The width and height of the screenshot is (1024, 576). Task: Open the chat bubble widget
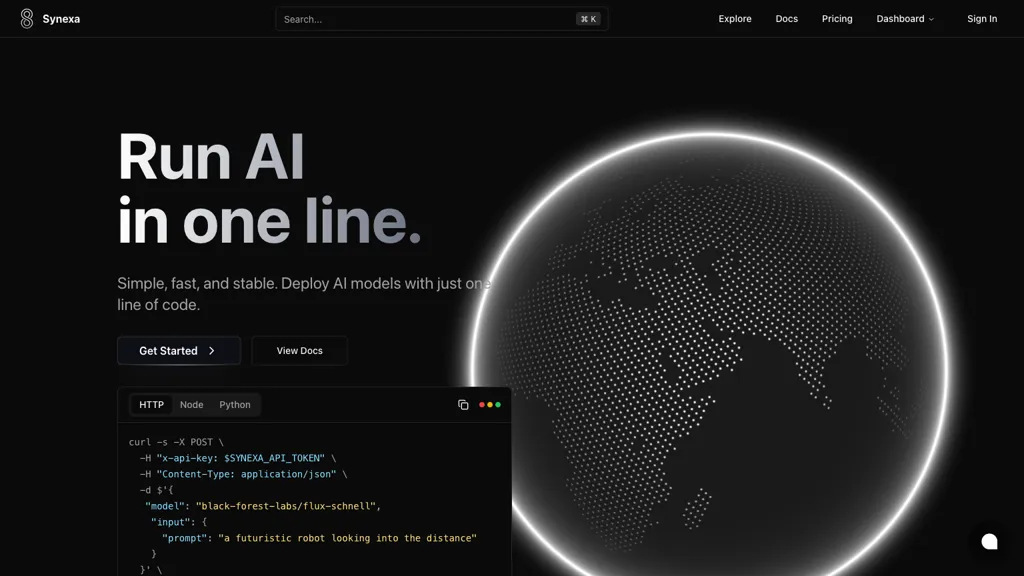coord(989,541)
